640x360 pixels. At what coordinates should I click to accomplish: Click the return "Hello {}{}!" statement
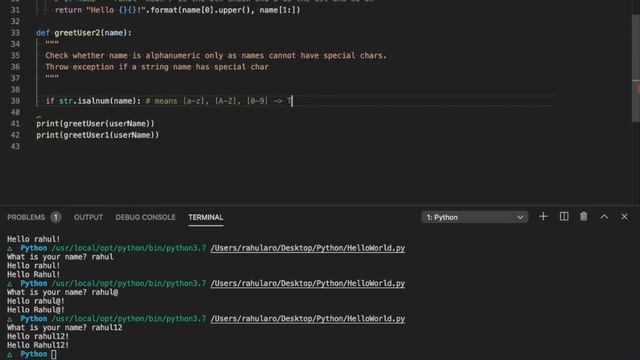pos(178,10)
